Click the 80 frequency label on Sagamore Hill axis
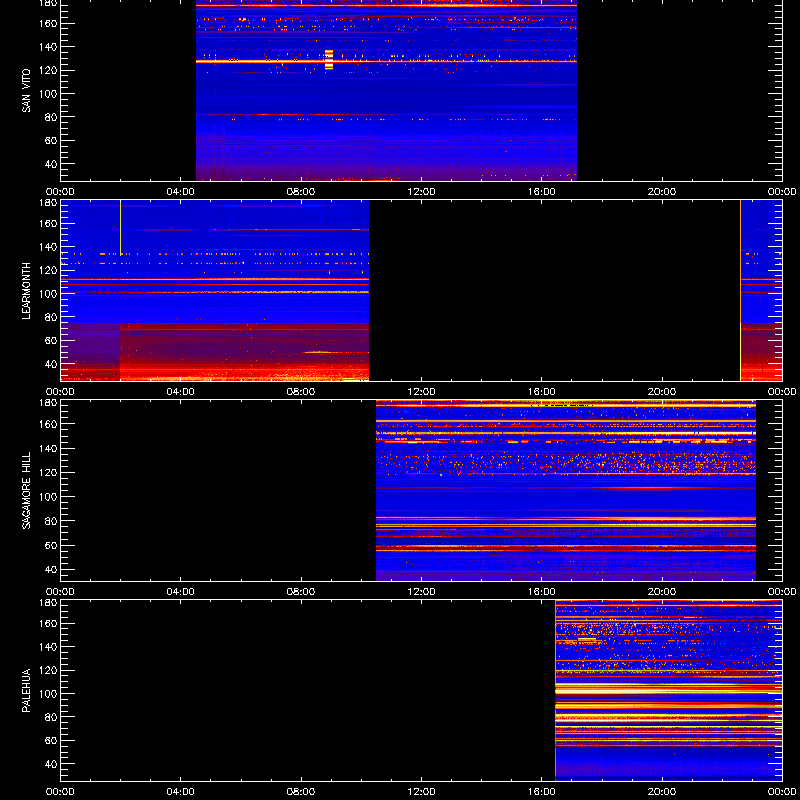 pos(51,521)
